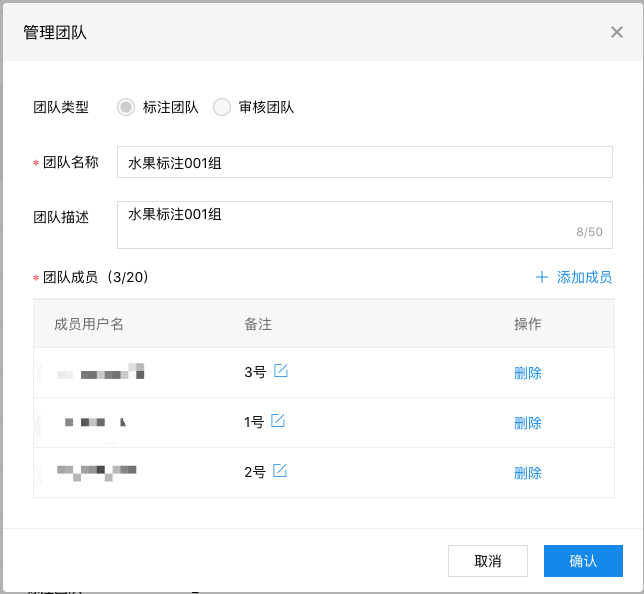Click the 管理团队 dialog title
The image size is (644, 594).
click(55, 32)
